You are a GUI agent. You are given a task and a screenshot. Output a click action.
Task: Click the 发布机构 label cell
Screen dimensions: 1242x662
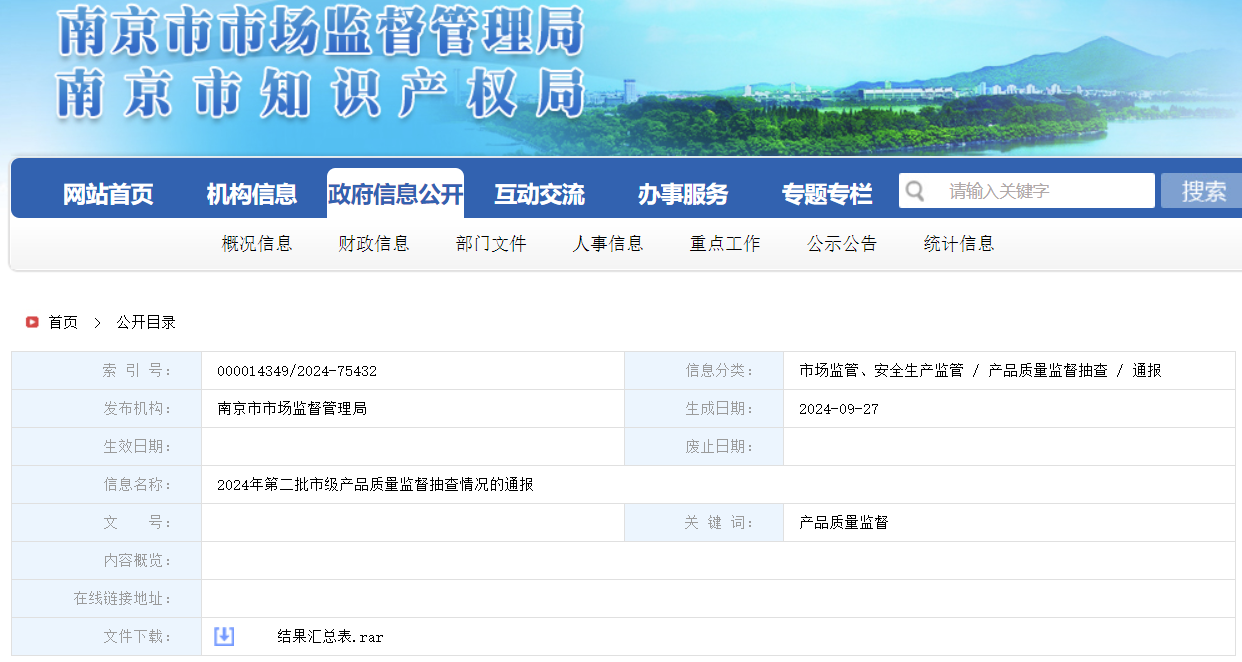click(x=107, y=409)
